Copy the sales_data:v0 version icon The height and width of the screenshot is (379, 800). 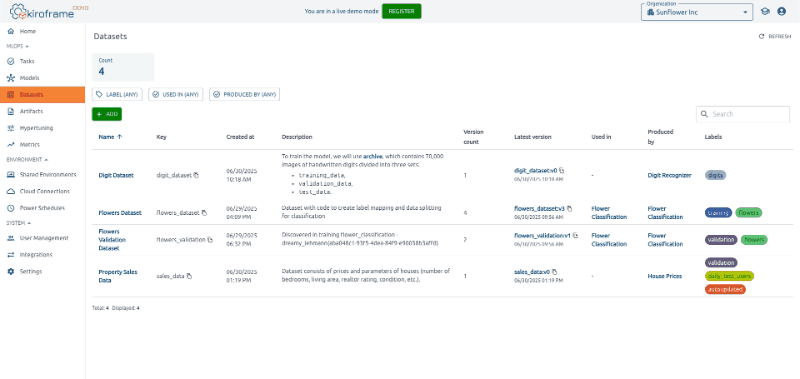(x=555, y=272)
